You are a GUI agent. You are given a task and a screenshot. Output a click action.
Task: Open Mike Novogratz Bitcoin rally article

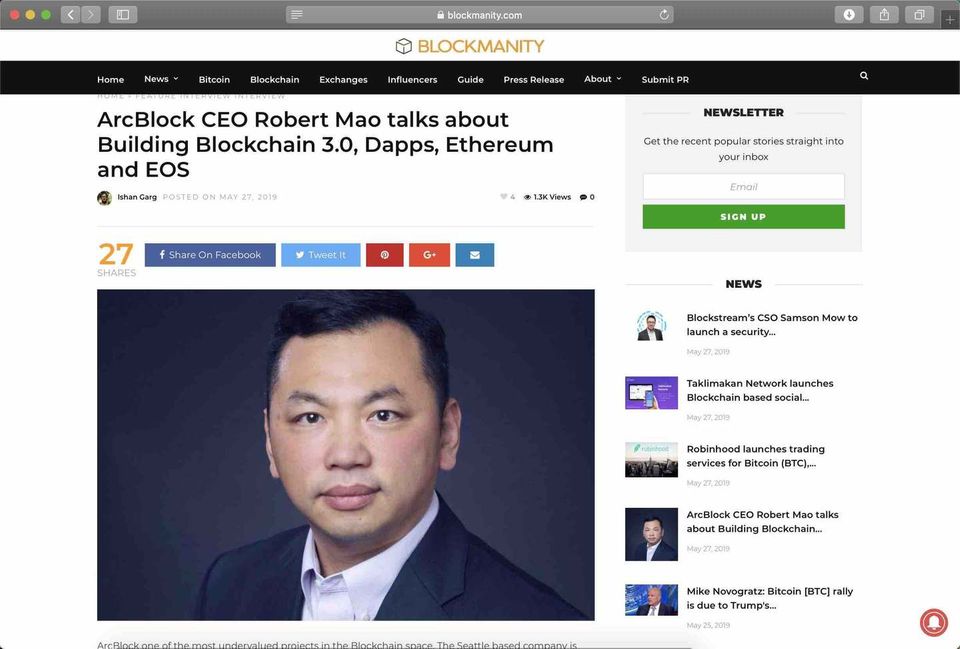coord(769,598)
